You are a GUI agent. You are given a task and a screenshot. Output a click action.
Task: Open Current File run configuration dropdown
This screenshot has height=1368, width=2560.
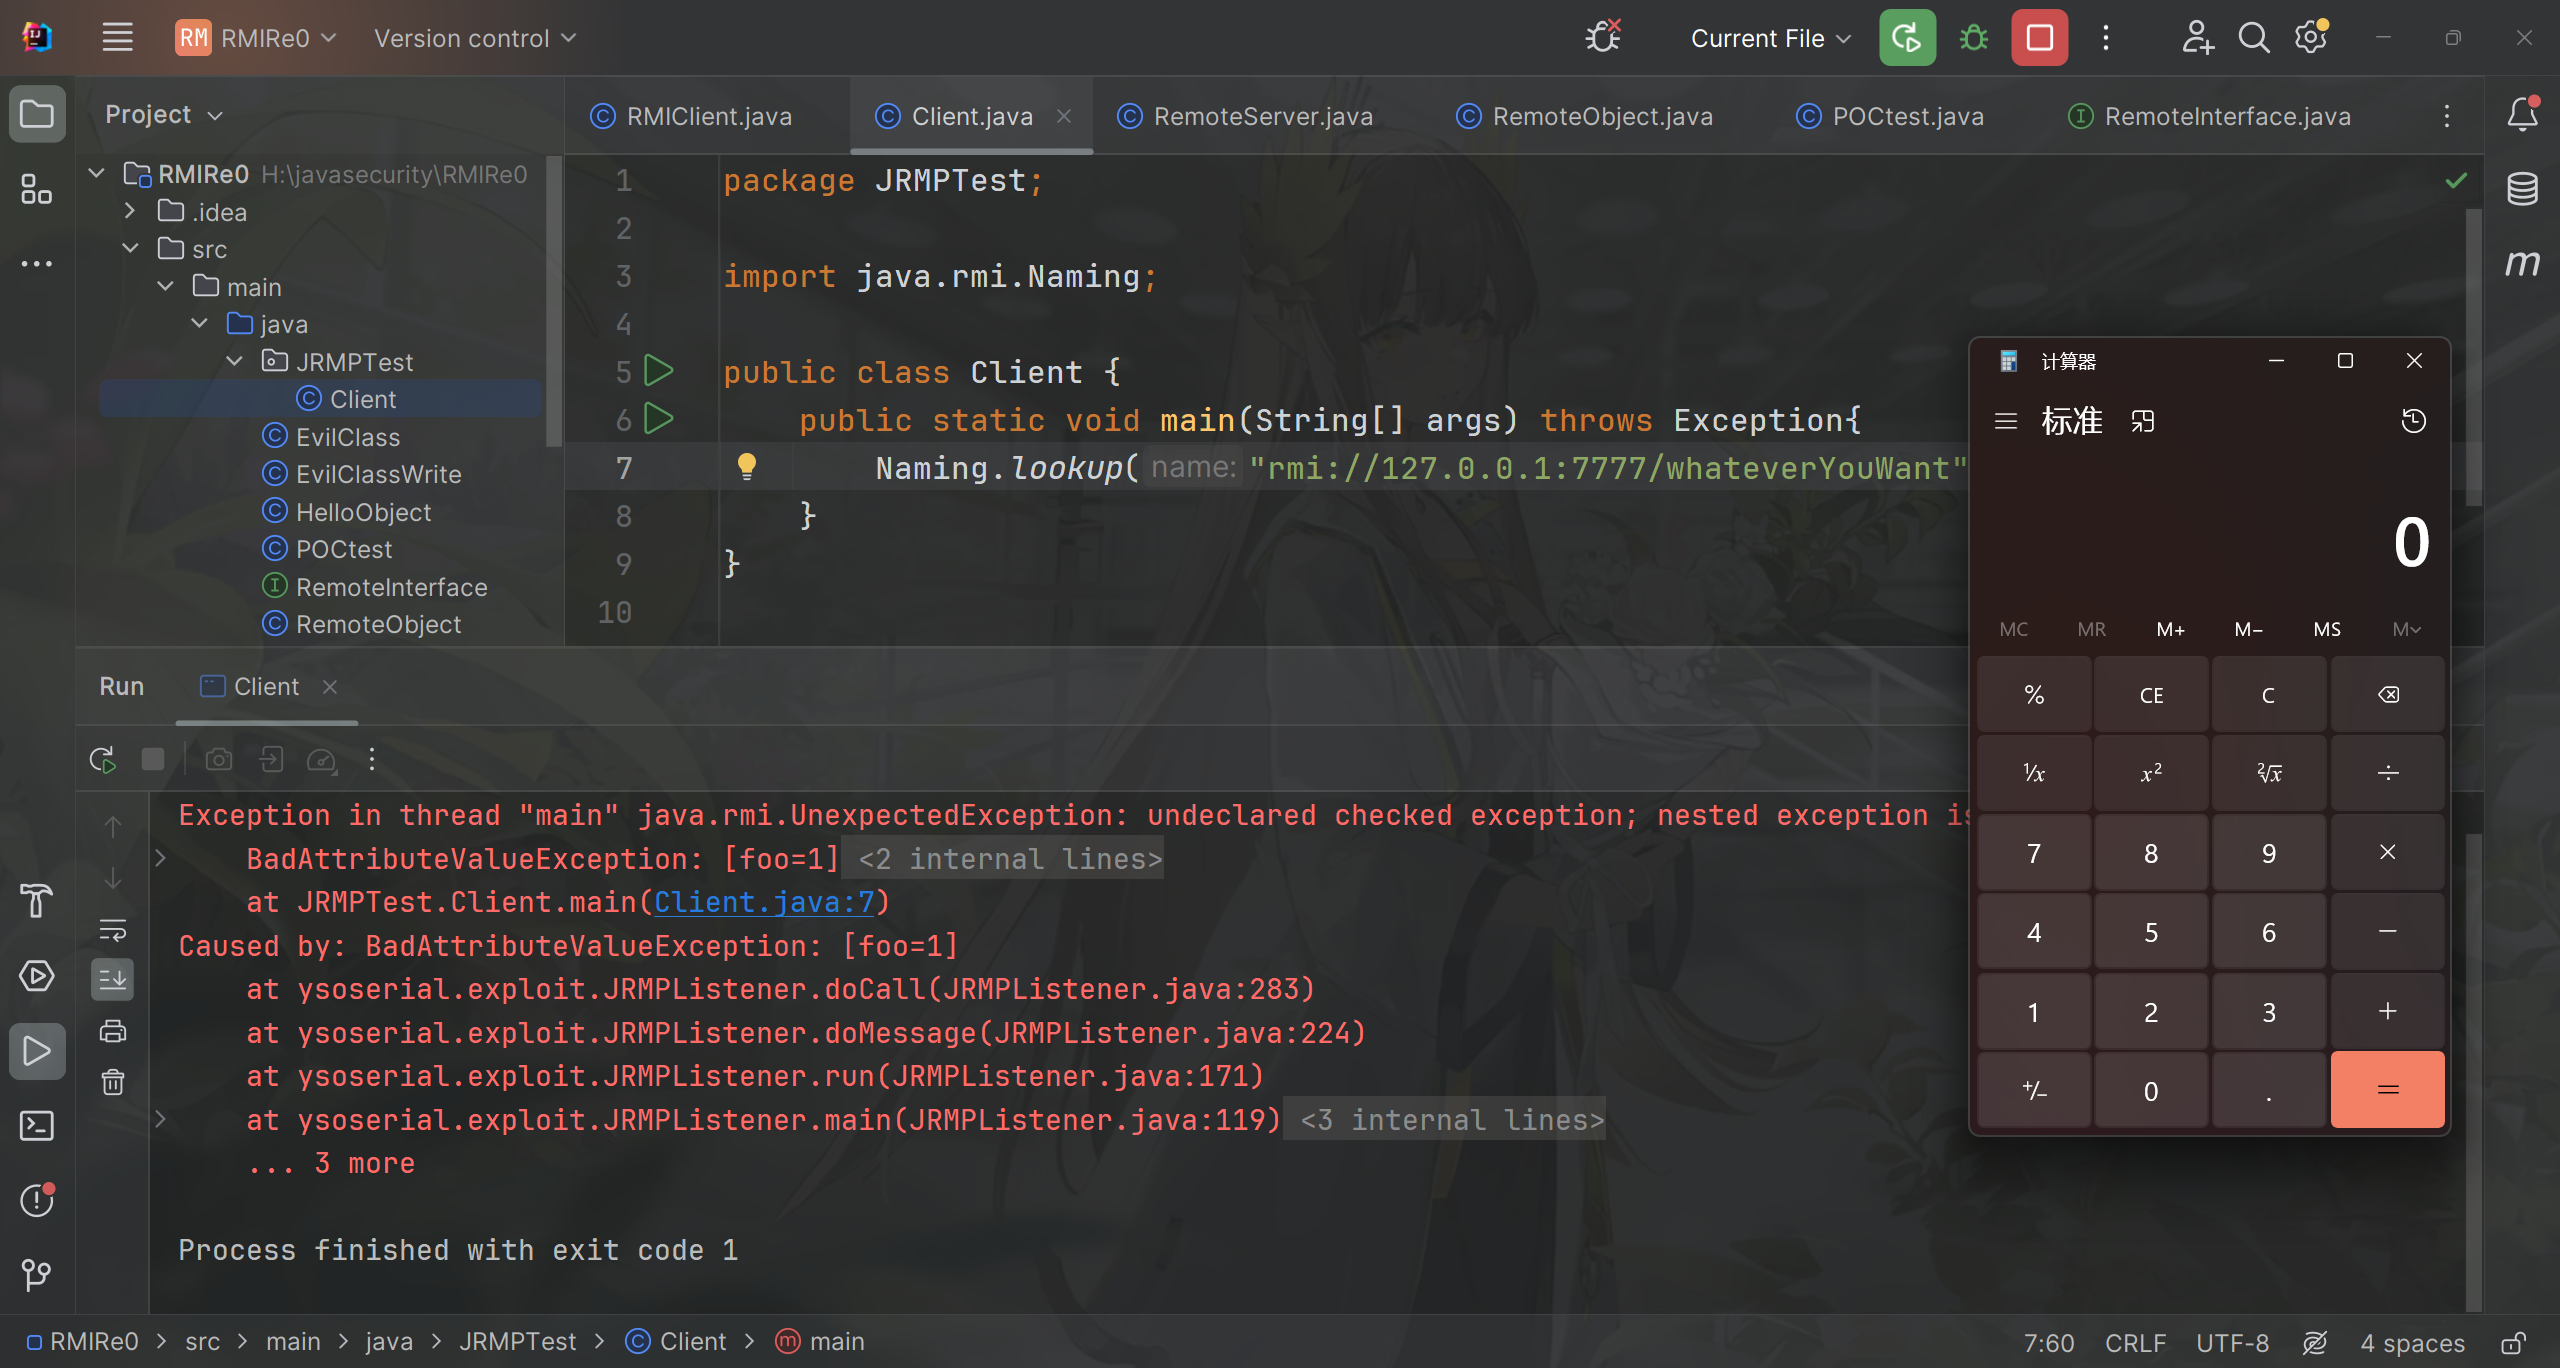pos(1769,38)
